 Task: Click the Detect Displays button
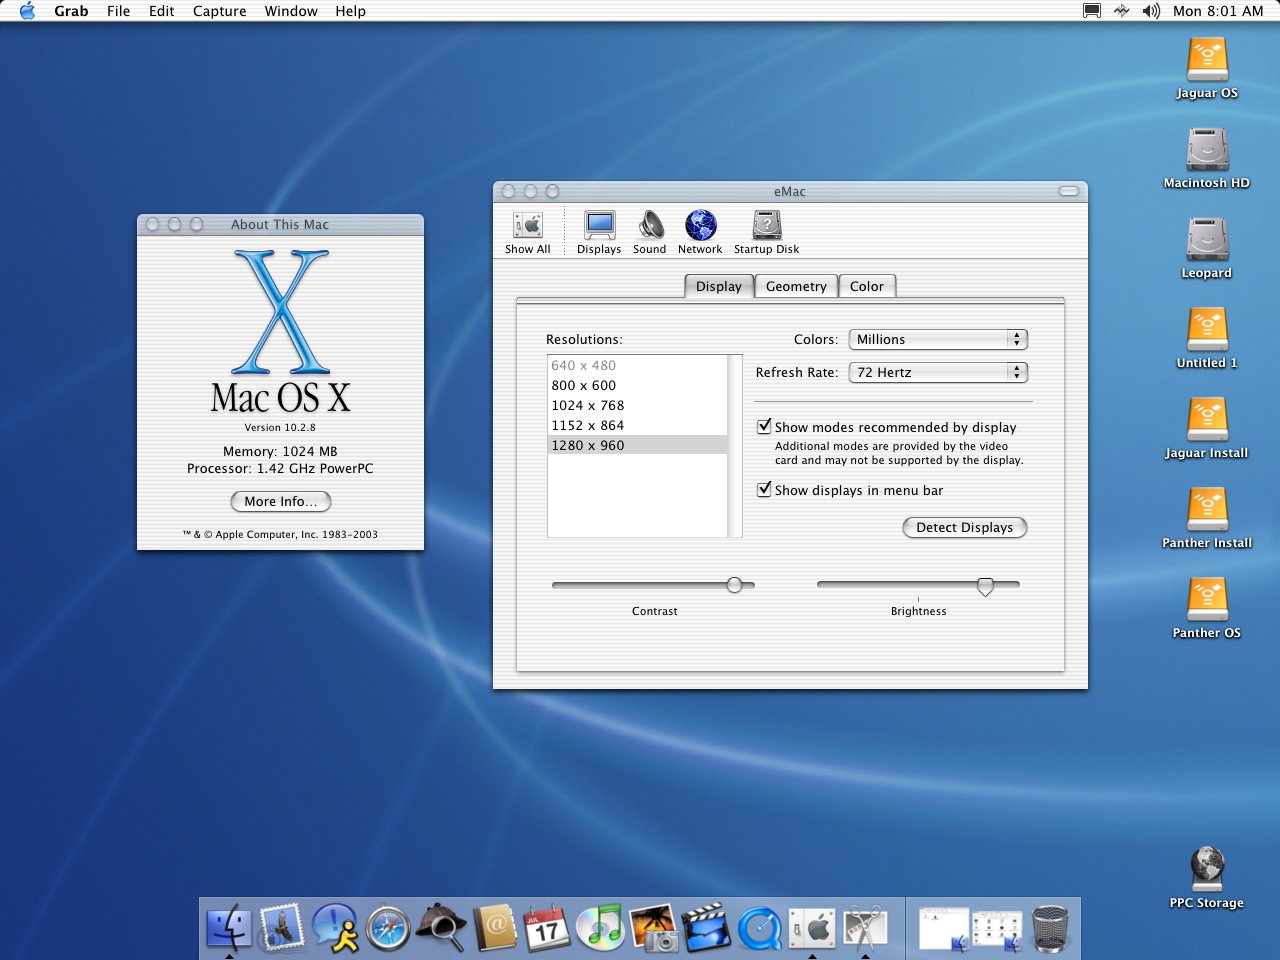(x=964, y=528)
